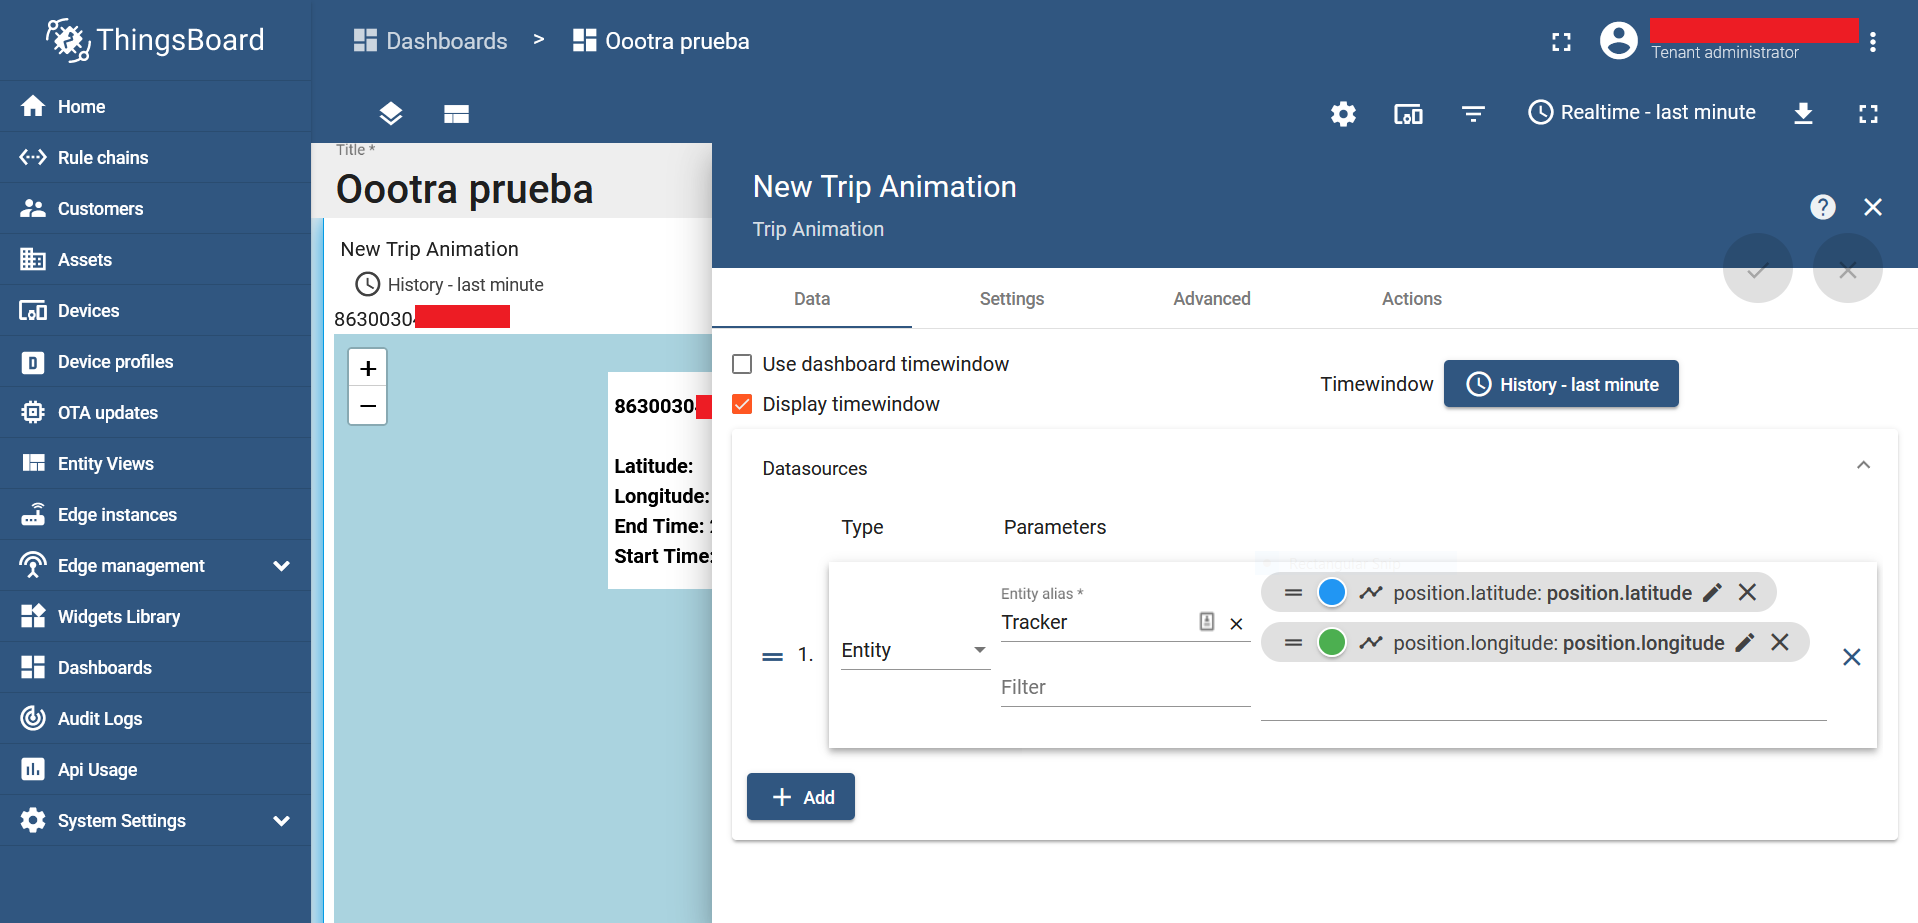Zoom out on the map

368,406
